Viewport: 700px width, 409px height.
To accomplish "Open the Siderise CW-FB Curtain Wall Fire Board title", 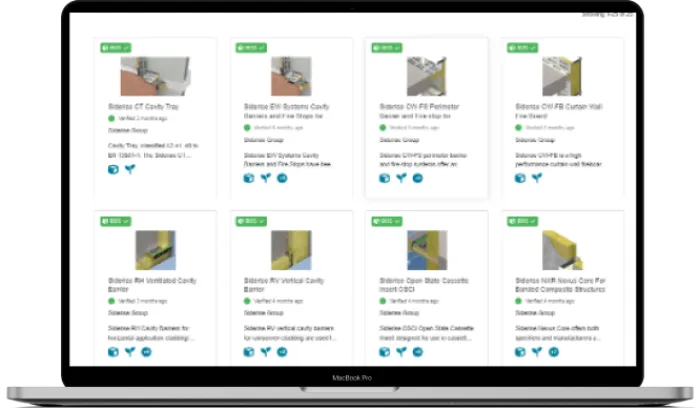I will coord(559,111).
